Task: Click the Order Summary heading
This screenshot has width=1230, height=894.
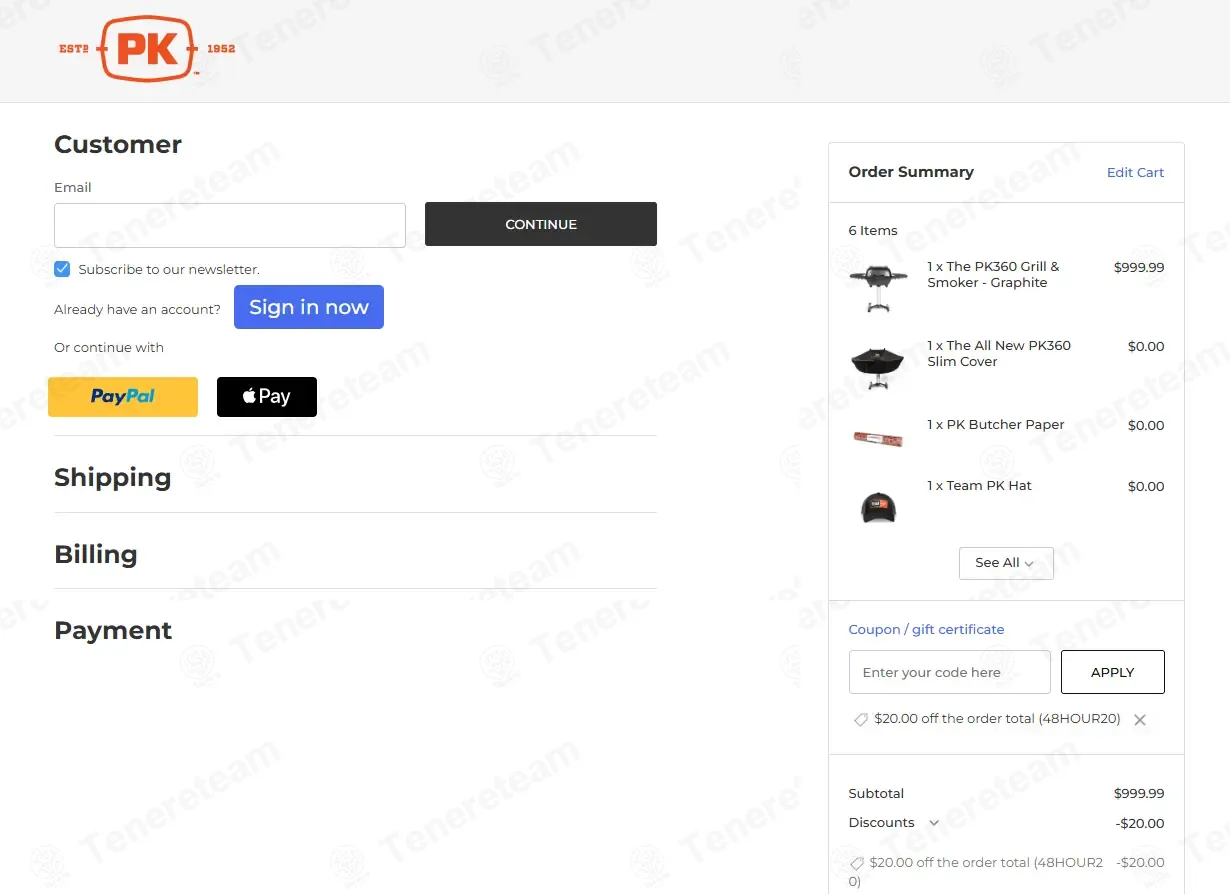Action: click(911, 172)
